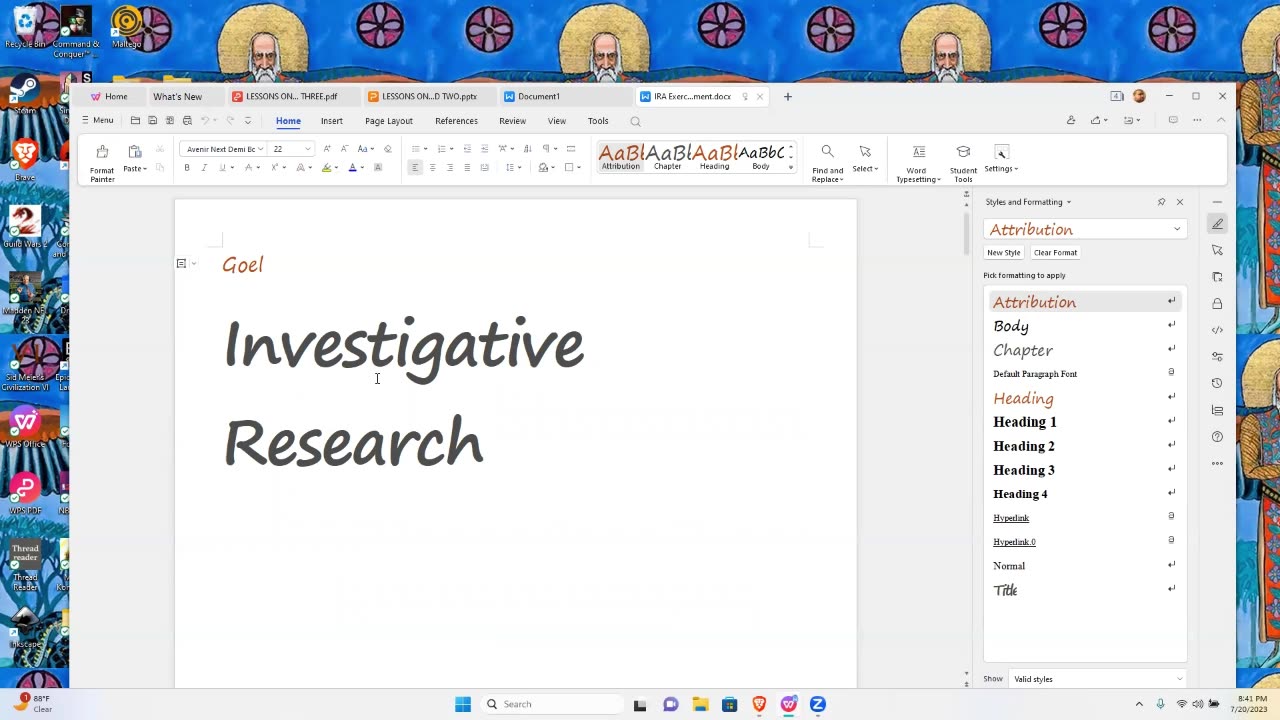Viewport: 1280px width, 720px height.
Task: Click the Clear formatting eraser icon
Action: click(x=388, y=149)
